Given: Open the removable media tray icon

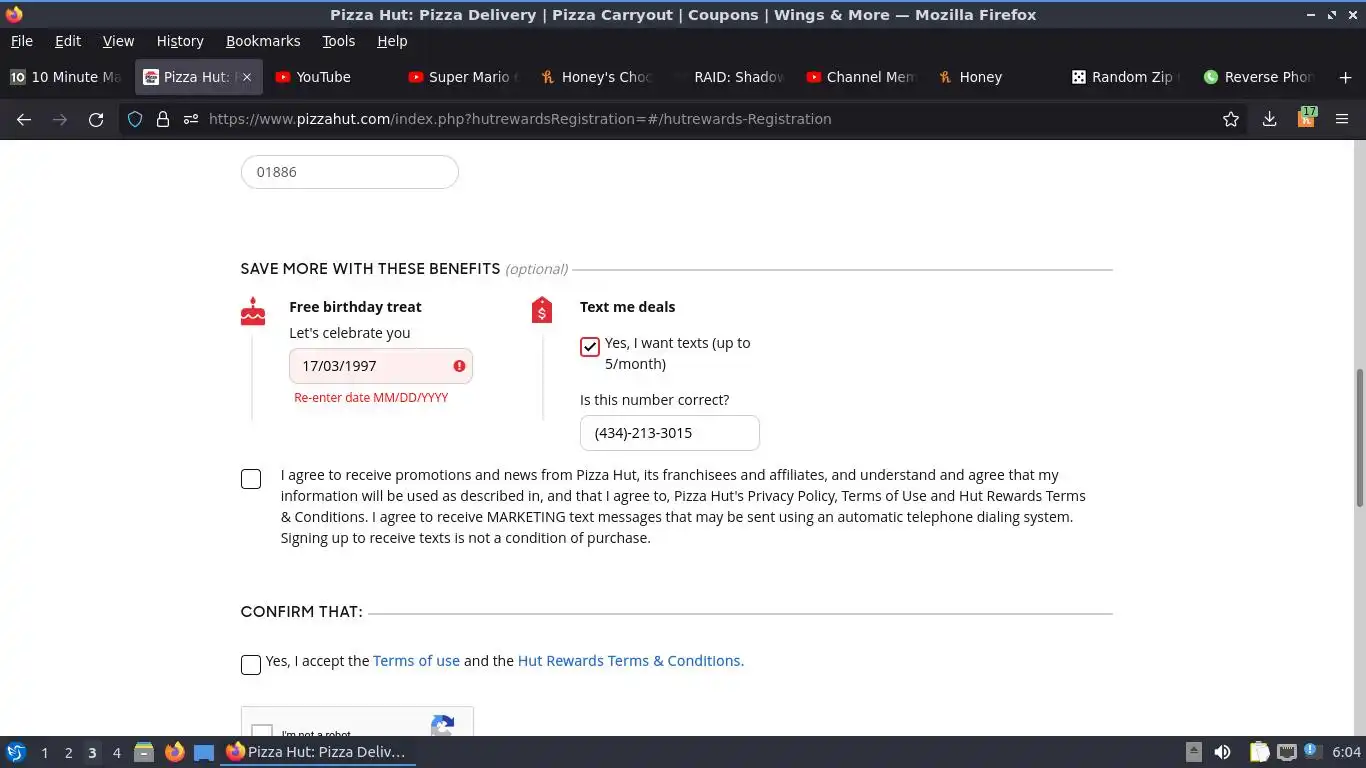Looking at the screenshot, I should click(1194, 752).
